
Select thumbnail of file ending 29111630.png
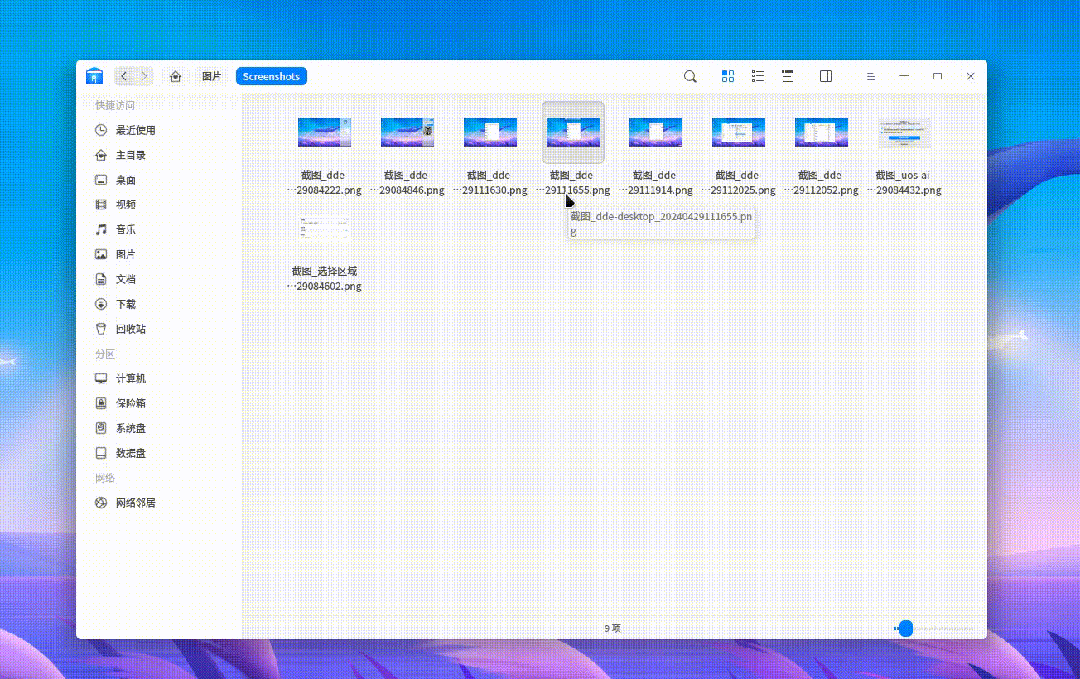click(x=490, y=132)
